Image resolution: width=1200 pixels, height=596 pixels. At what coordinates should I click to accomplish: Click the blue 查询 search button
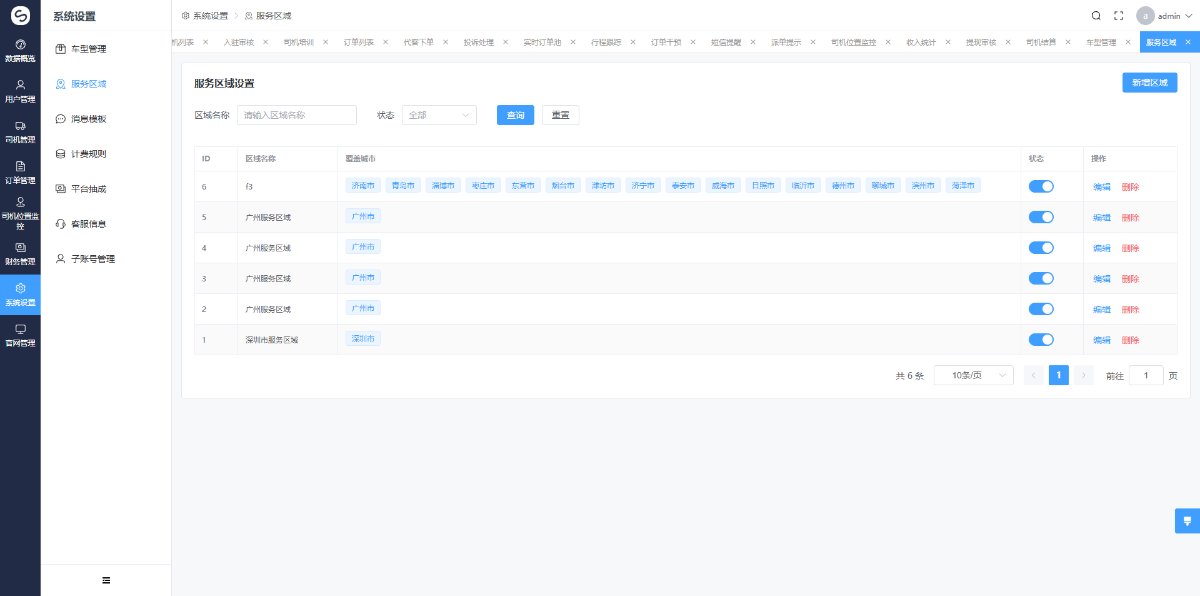click(x=515, y=115)
